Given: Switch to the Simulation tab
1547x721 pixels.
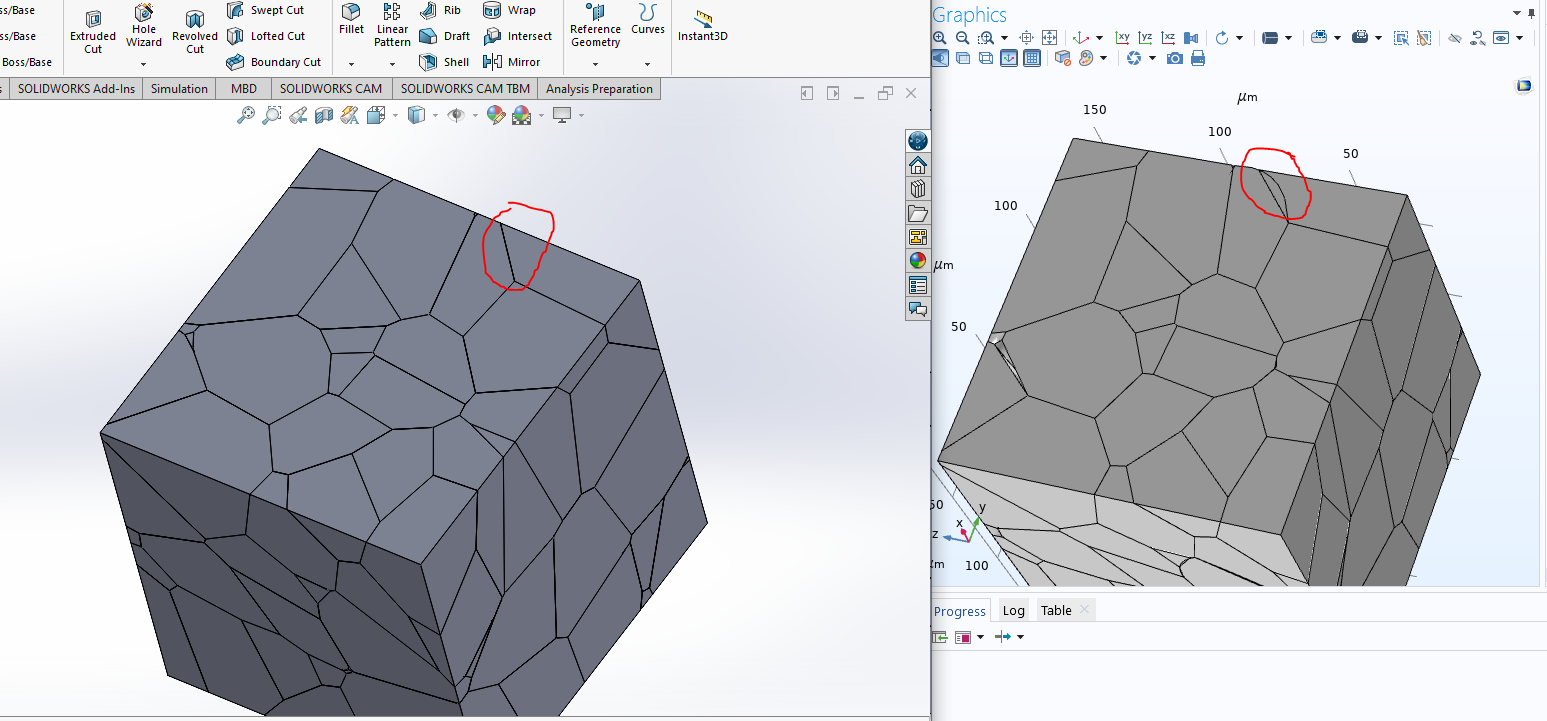Looking at the screenshot, I should tap(179, 89).
